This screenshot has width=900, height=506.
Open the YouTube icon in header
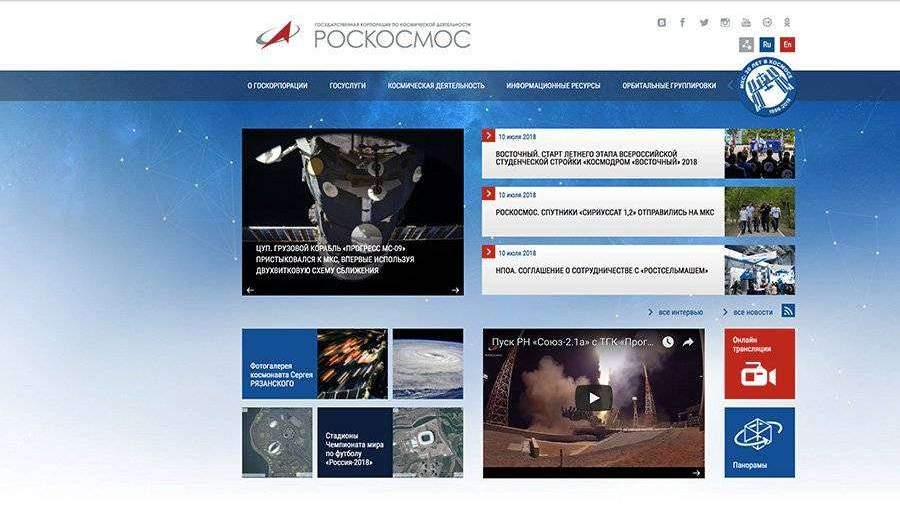[x=746, y=22]
